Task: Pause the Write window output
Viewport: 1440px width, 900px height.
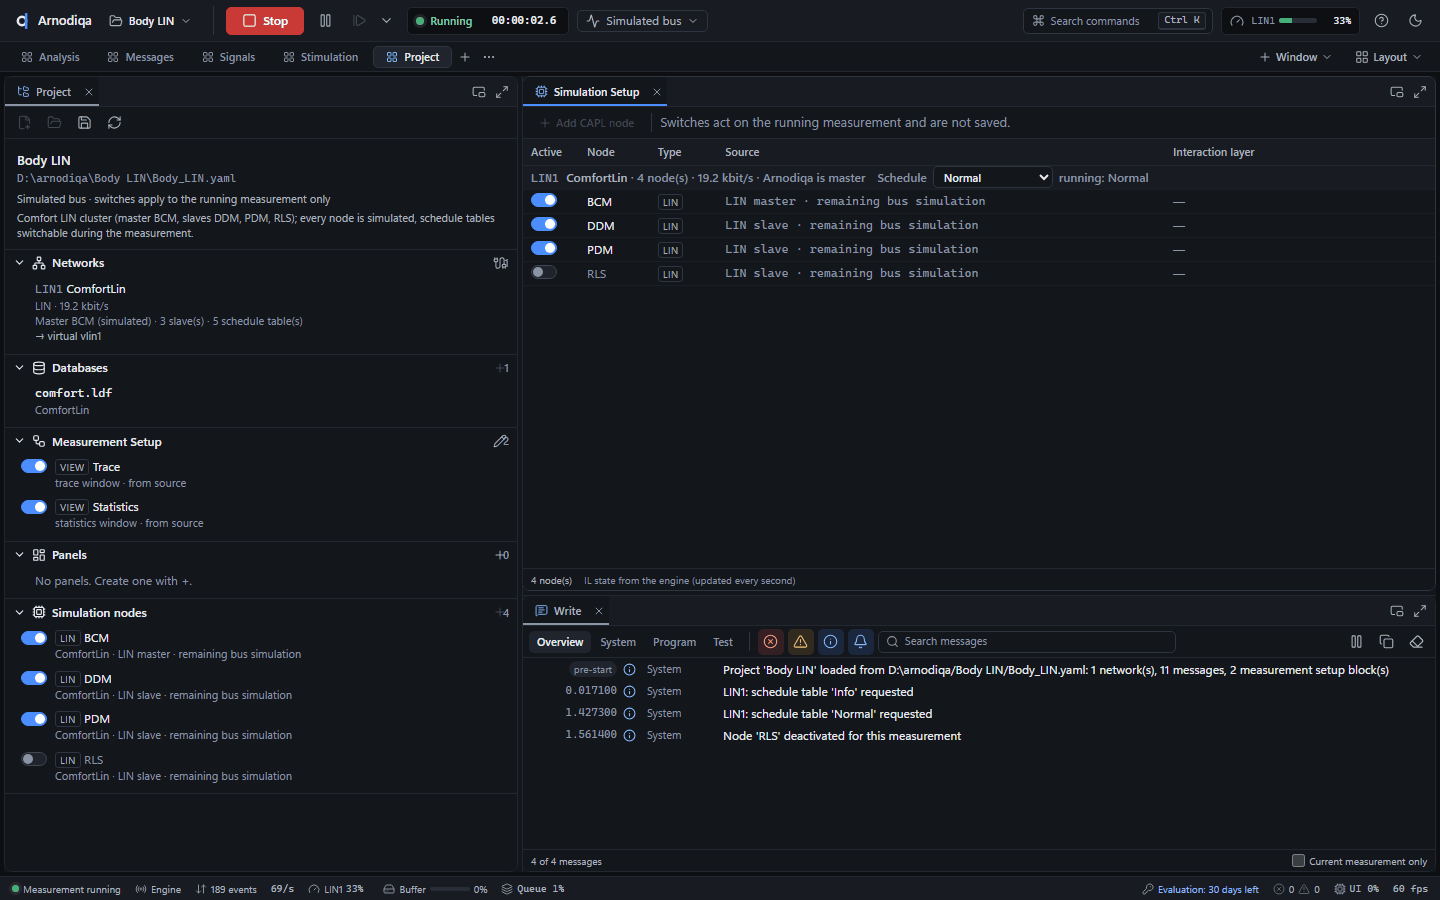Action: [1356, 642]
